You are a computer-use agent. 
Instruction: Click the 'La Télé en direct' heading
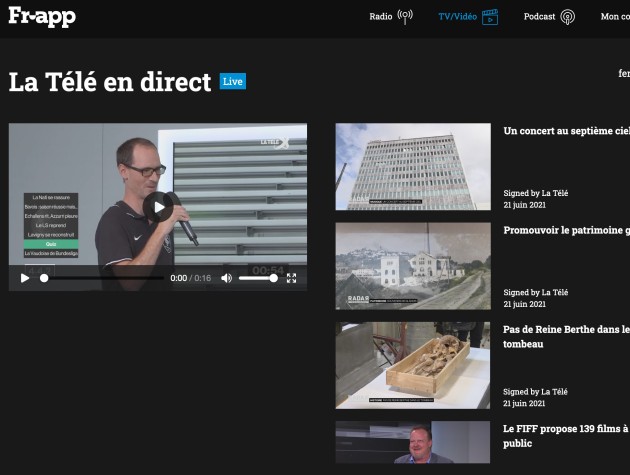(x=110, y=82)
